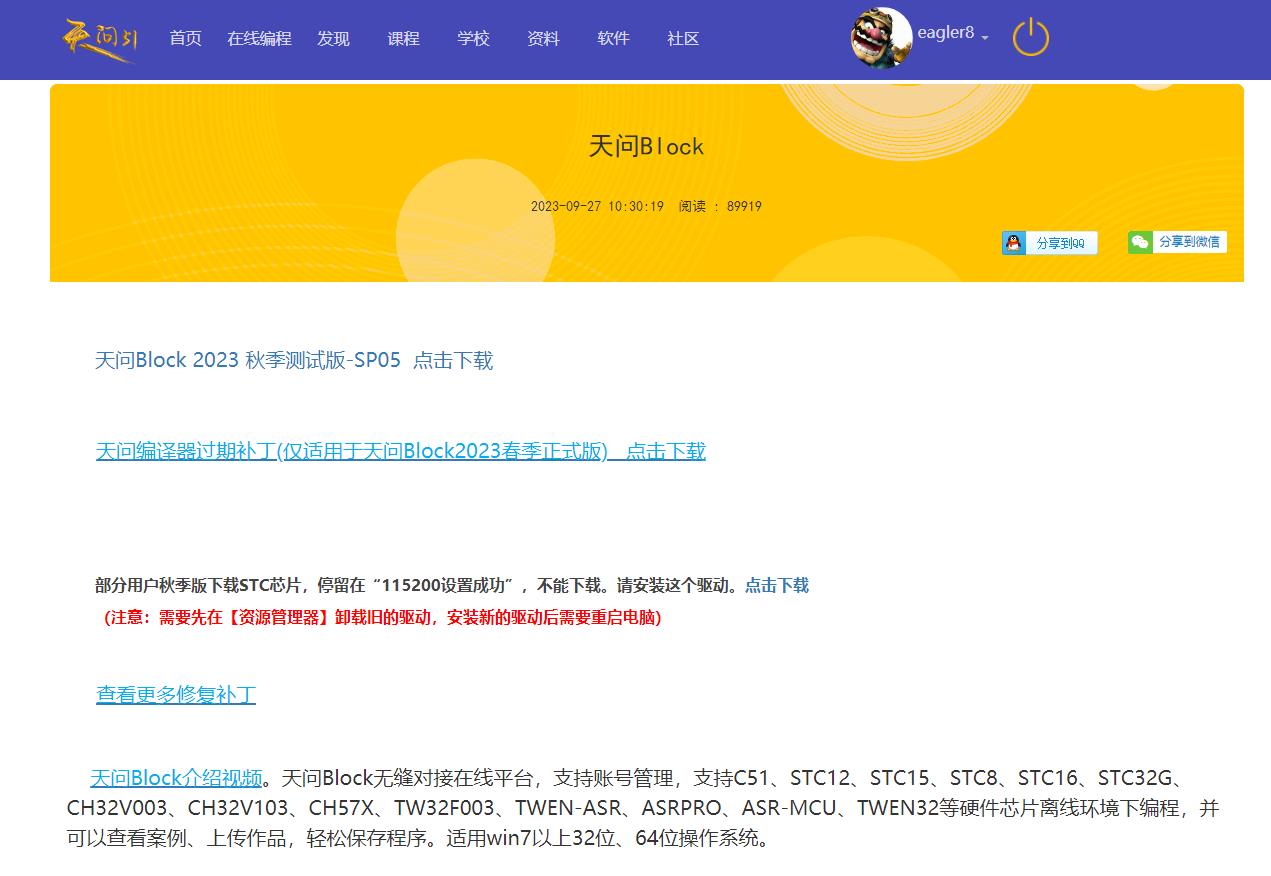Share page via 分享到QQ button
The height and width of the screenshot is (876, 1271).
[x=1050, y=243]
